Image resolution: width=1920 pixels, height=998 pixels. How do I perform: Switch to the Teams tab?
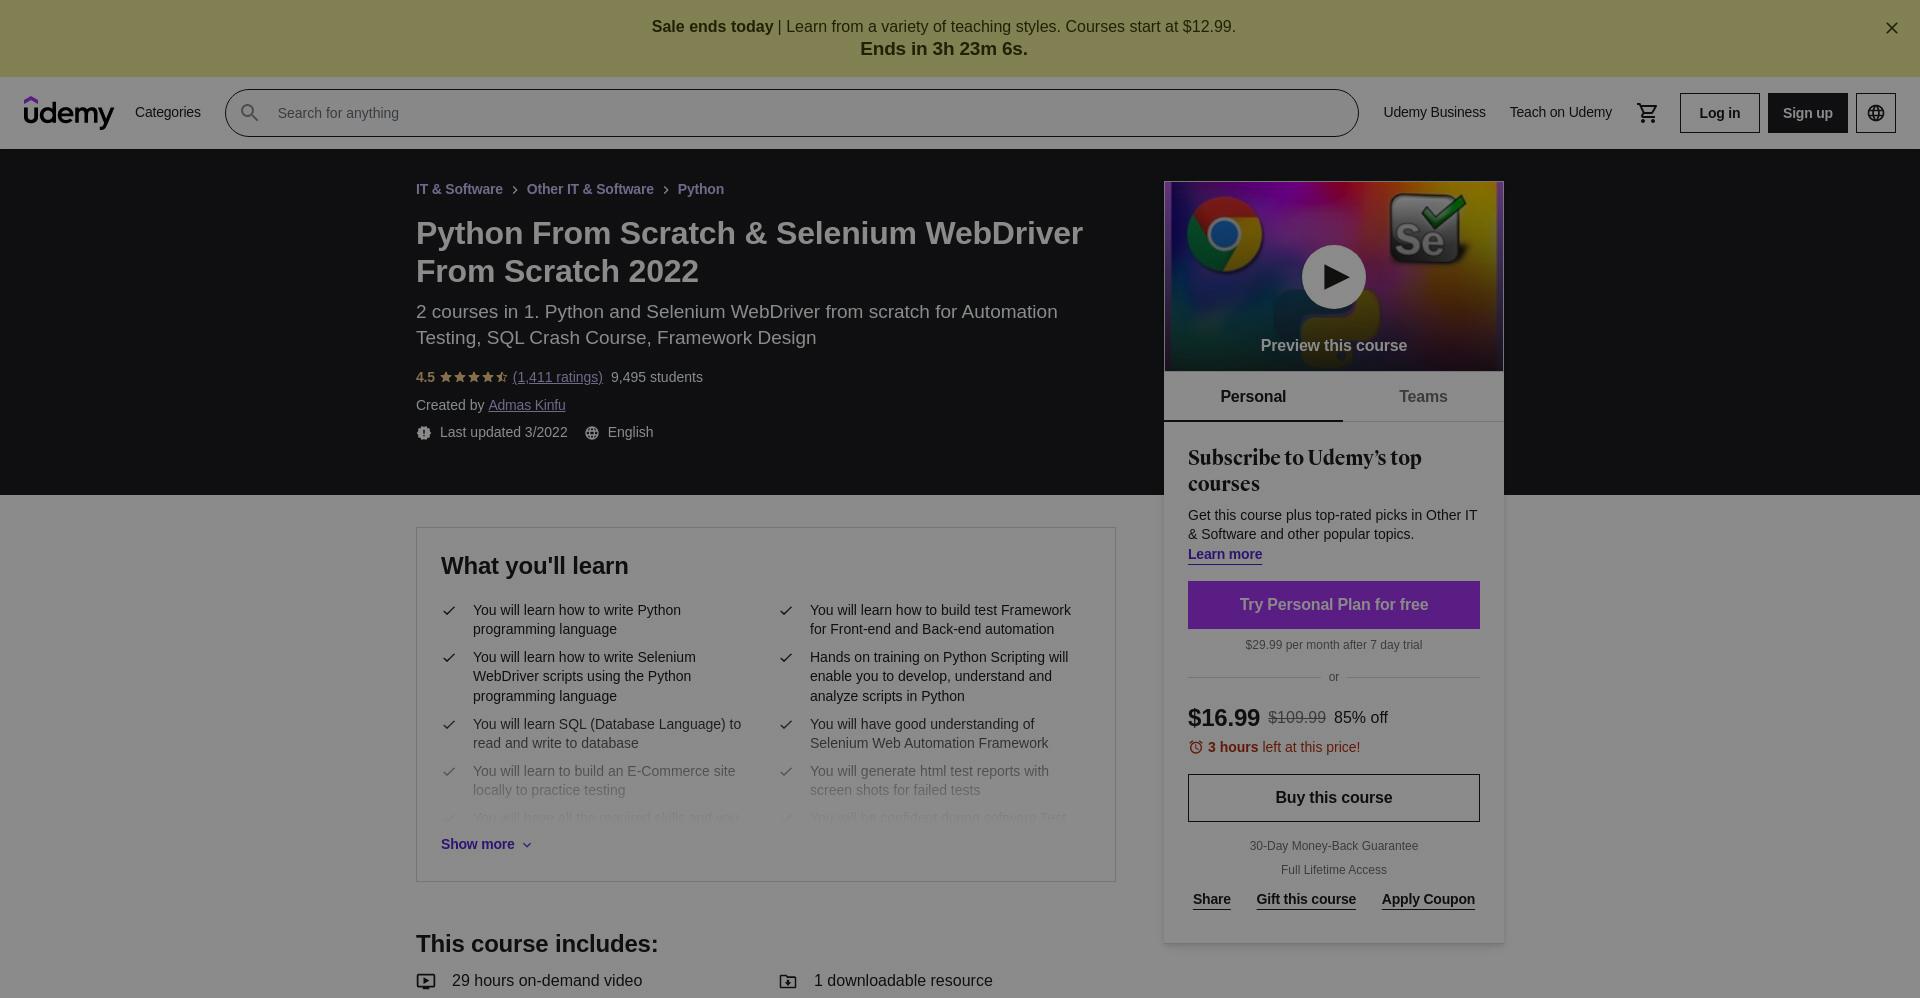(1423, 397)
